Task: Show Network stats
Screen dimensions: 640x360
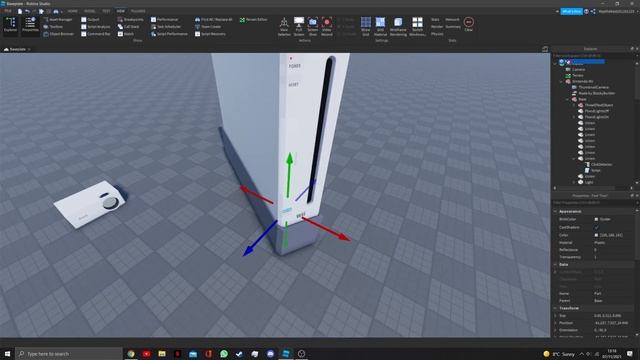Action: [452, 20]
